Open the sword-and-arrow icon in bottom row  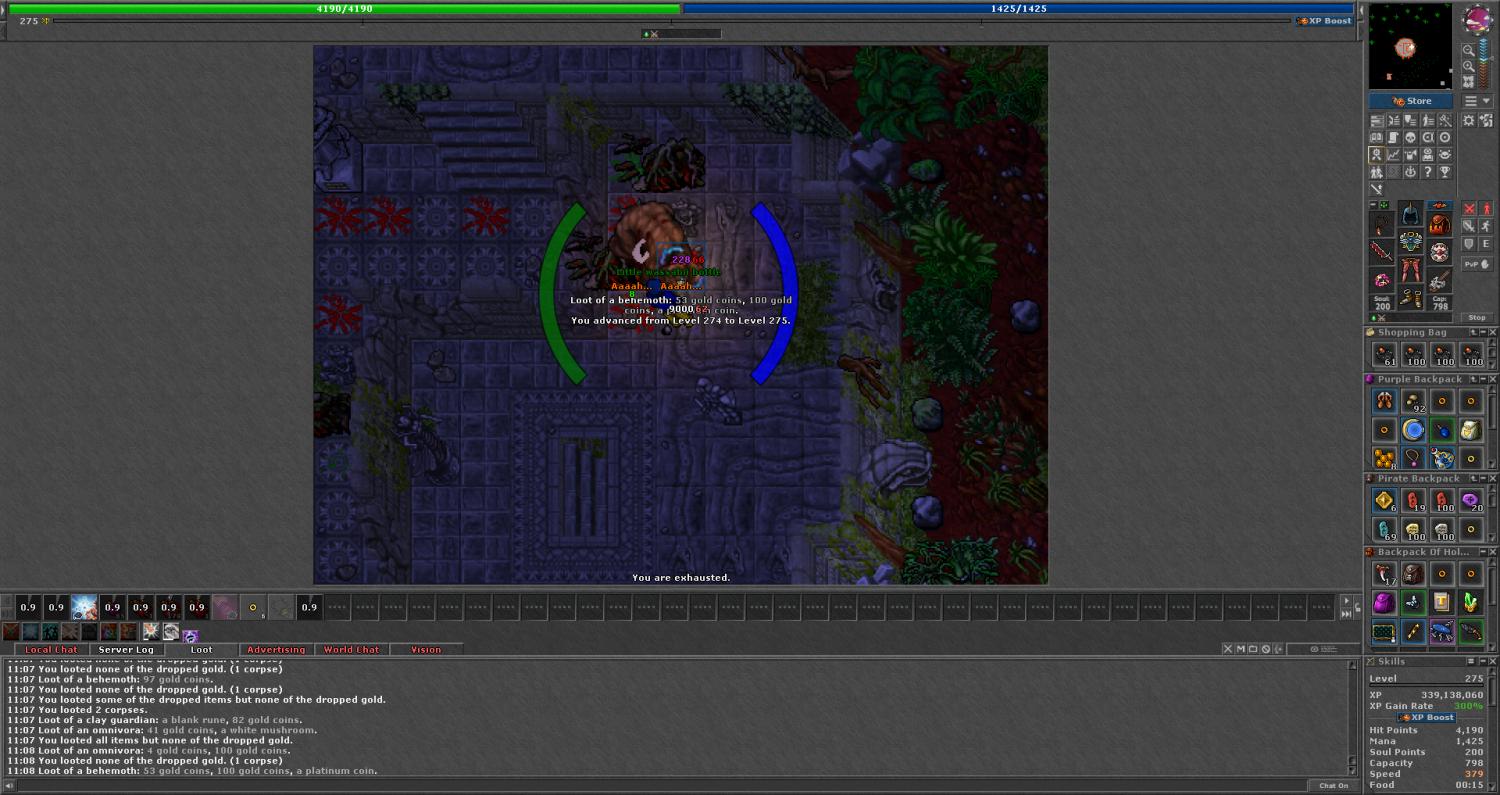pyautogui.click(x=1376, y=188)
